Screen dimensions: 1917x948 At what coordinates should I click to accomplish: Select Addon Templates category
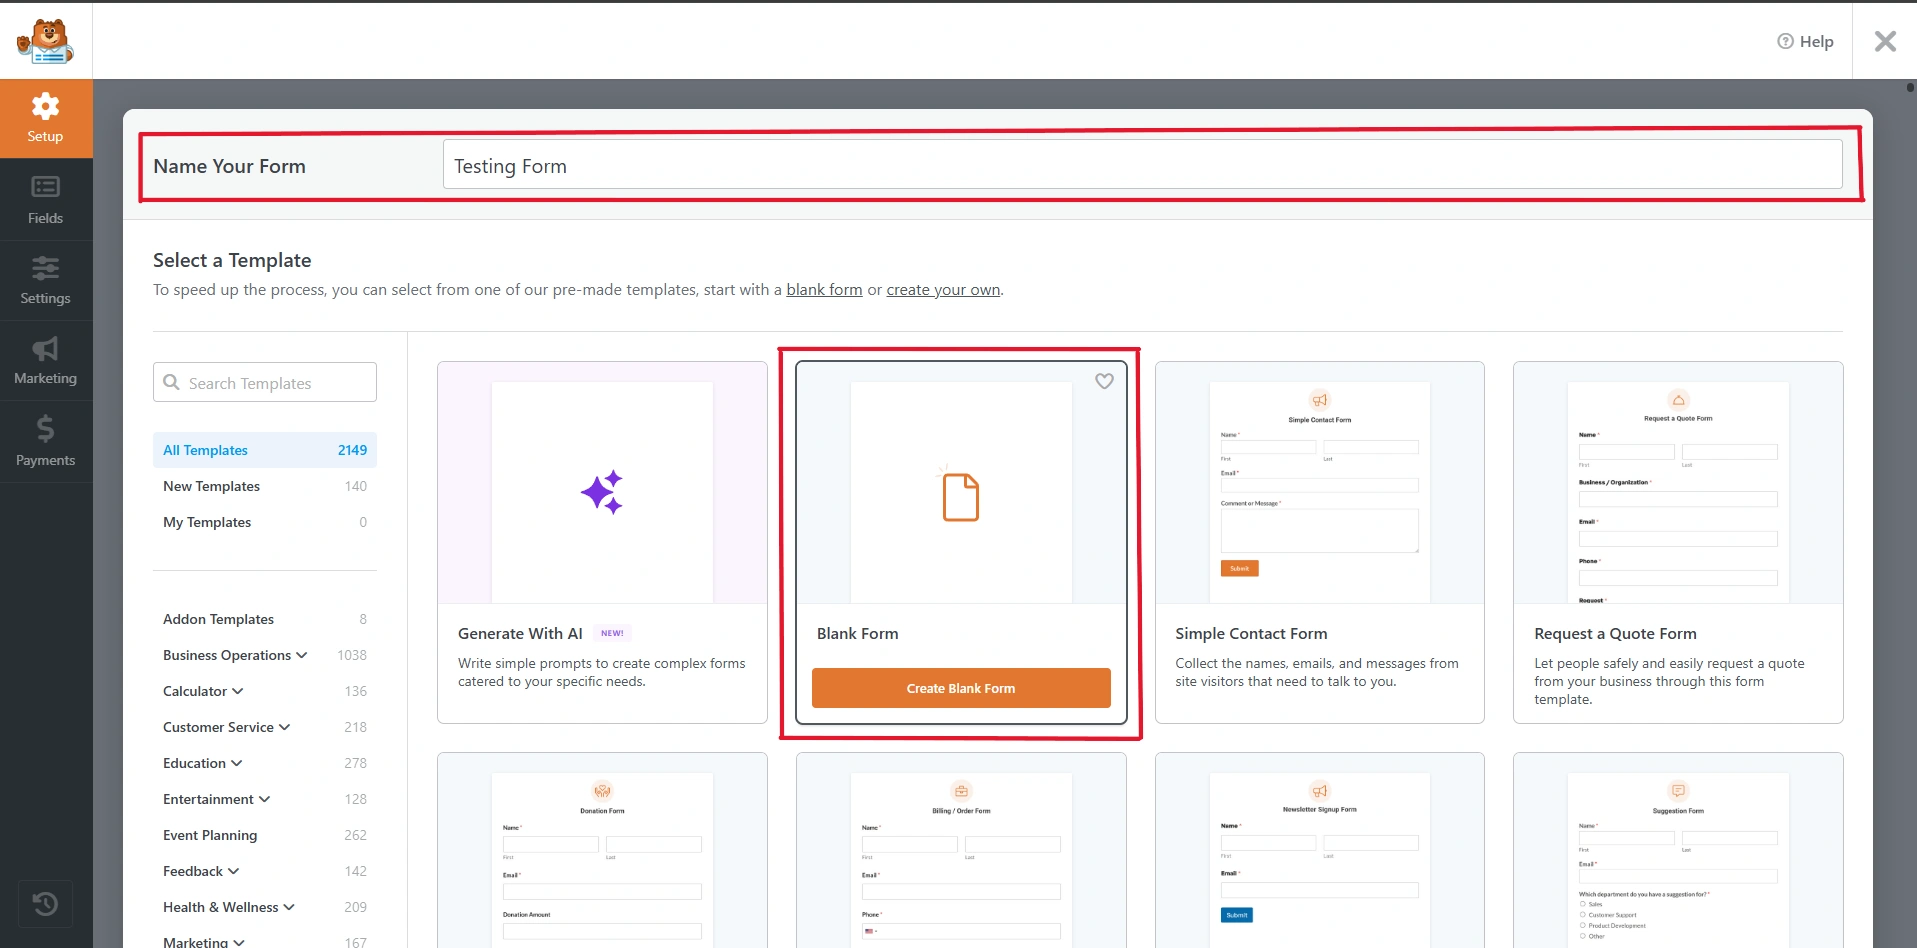265,619
